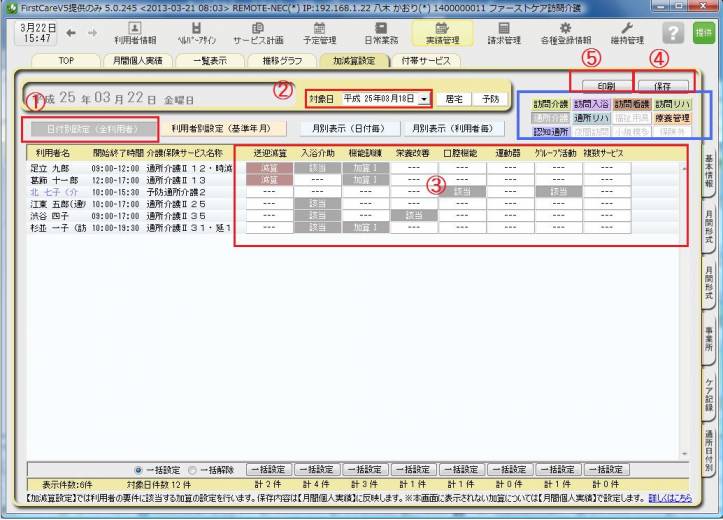Image resolution: width=723 pixels, height=520 pixels.
Task: Toggle the 居宅 filter button
Action: [x=455, y=100]
